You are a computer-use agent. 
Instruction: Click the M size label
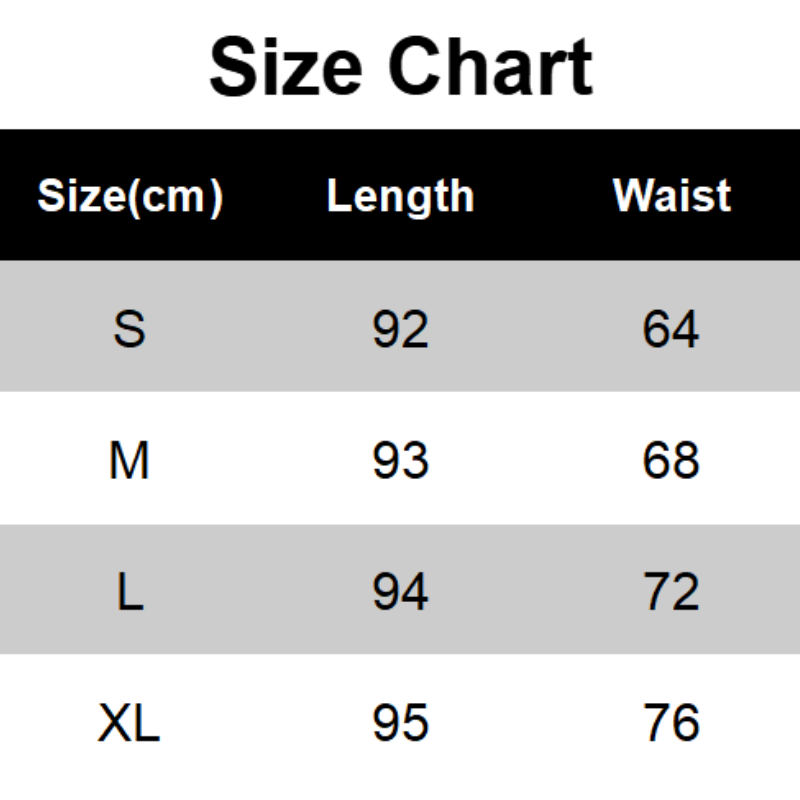coord(129,460)
